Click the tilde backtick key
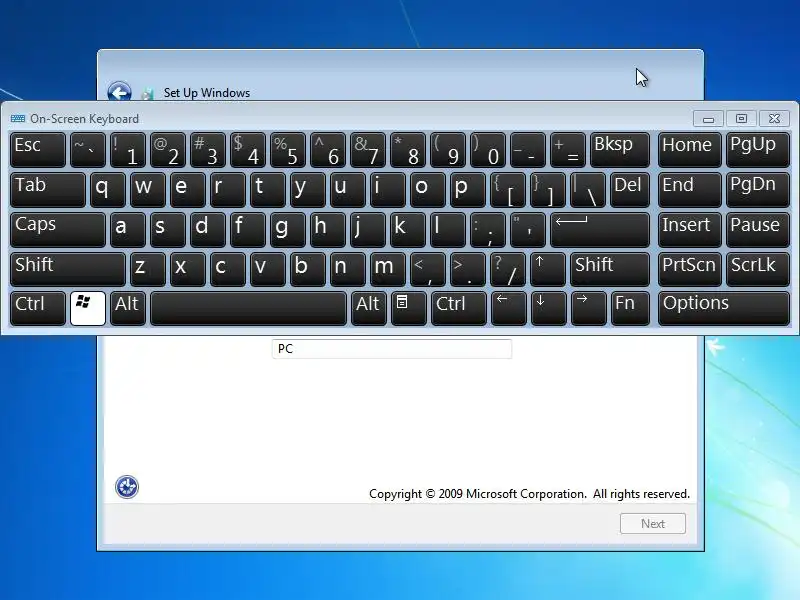 point(88,150)
